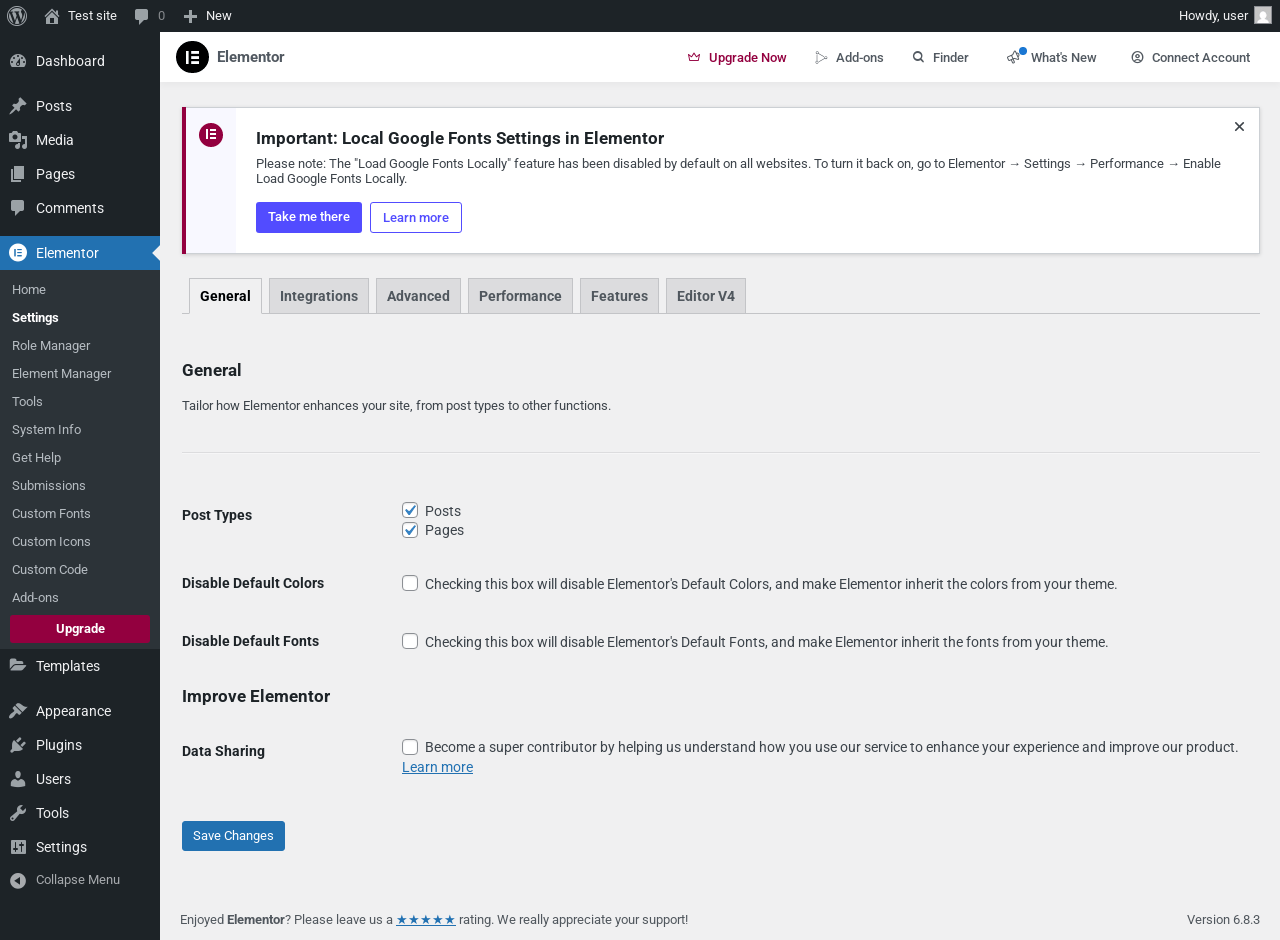Open the Integrations tab
Viewport: 1280px width, 940px height.
(x=319, y=296)
